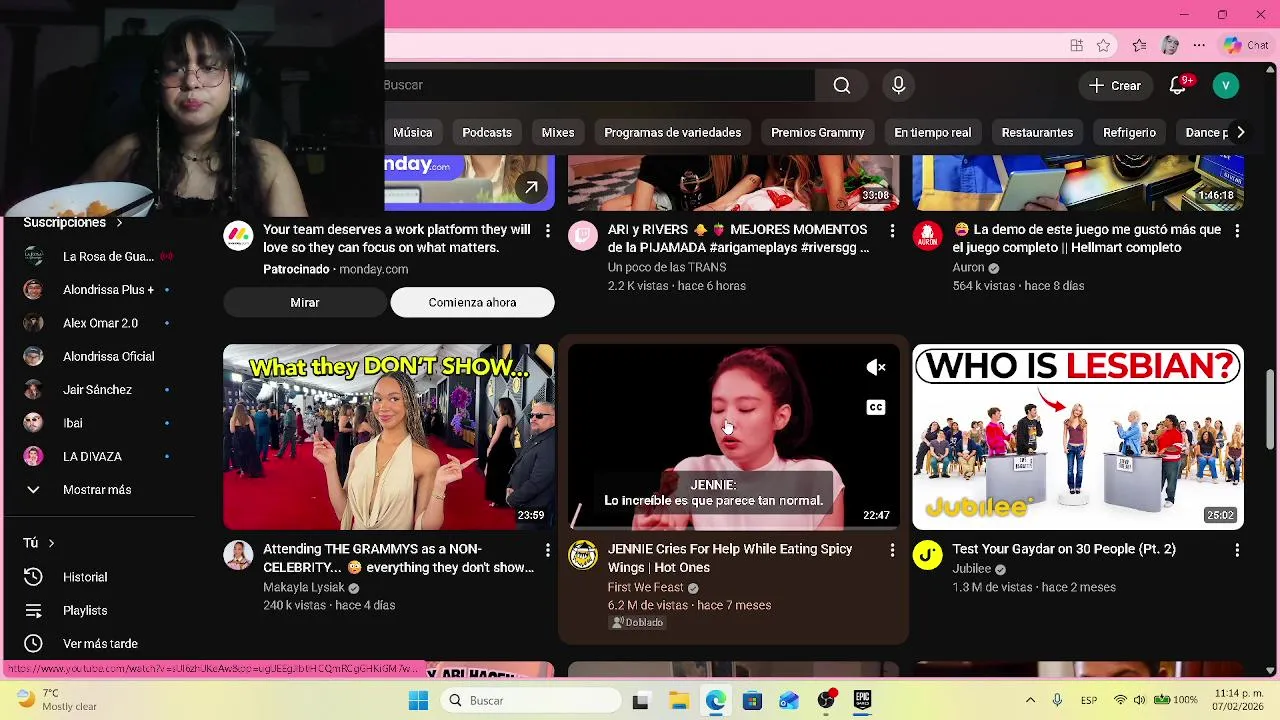
Task: Open Epic Games launcher in taskbar
Action: click(x=862, y=700)
